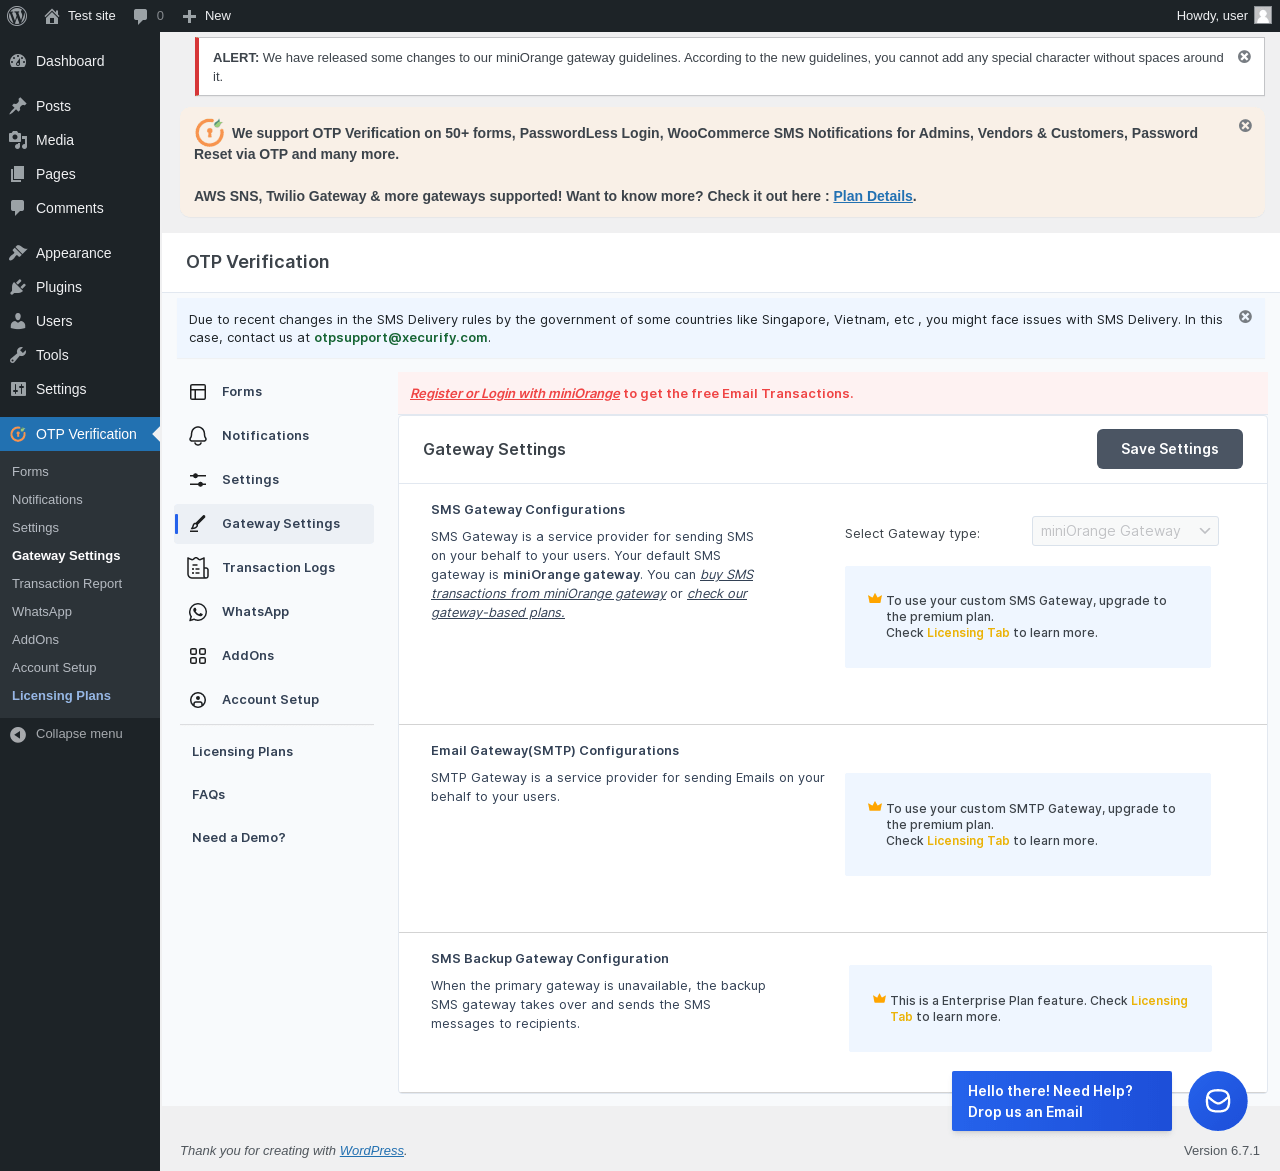Click the Collapse menu arrow icon

click(x=18, y=734)
